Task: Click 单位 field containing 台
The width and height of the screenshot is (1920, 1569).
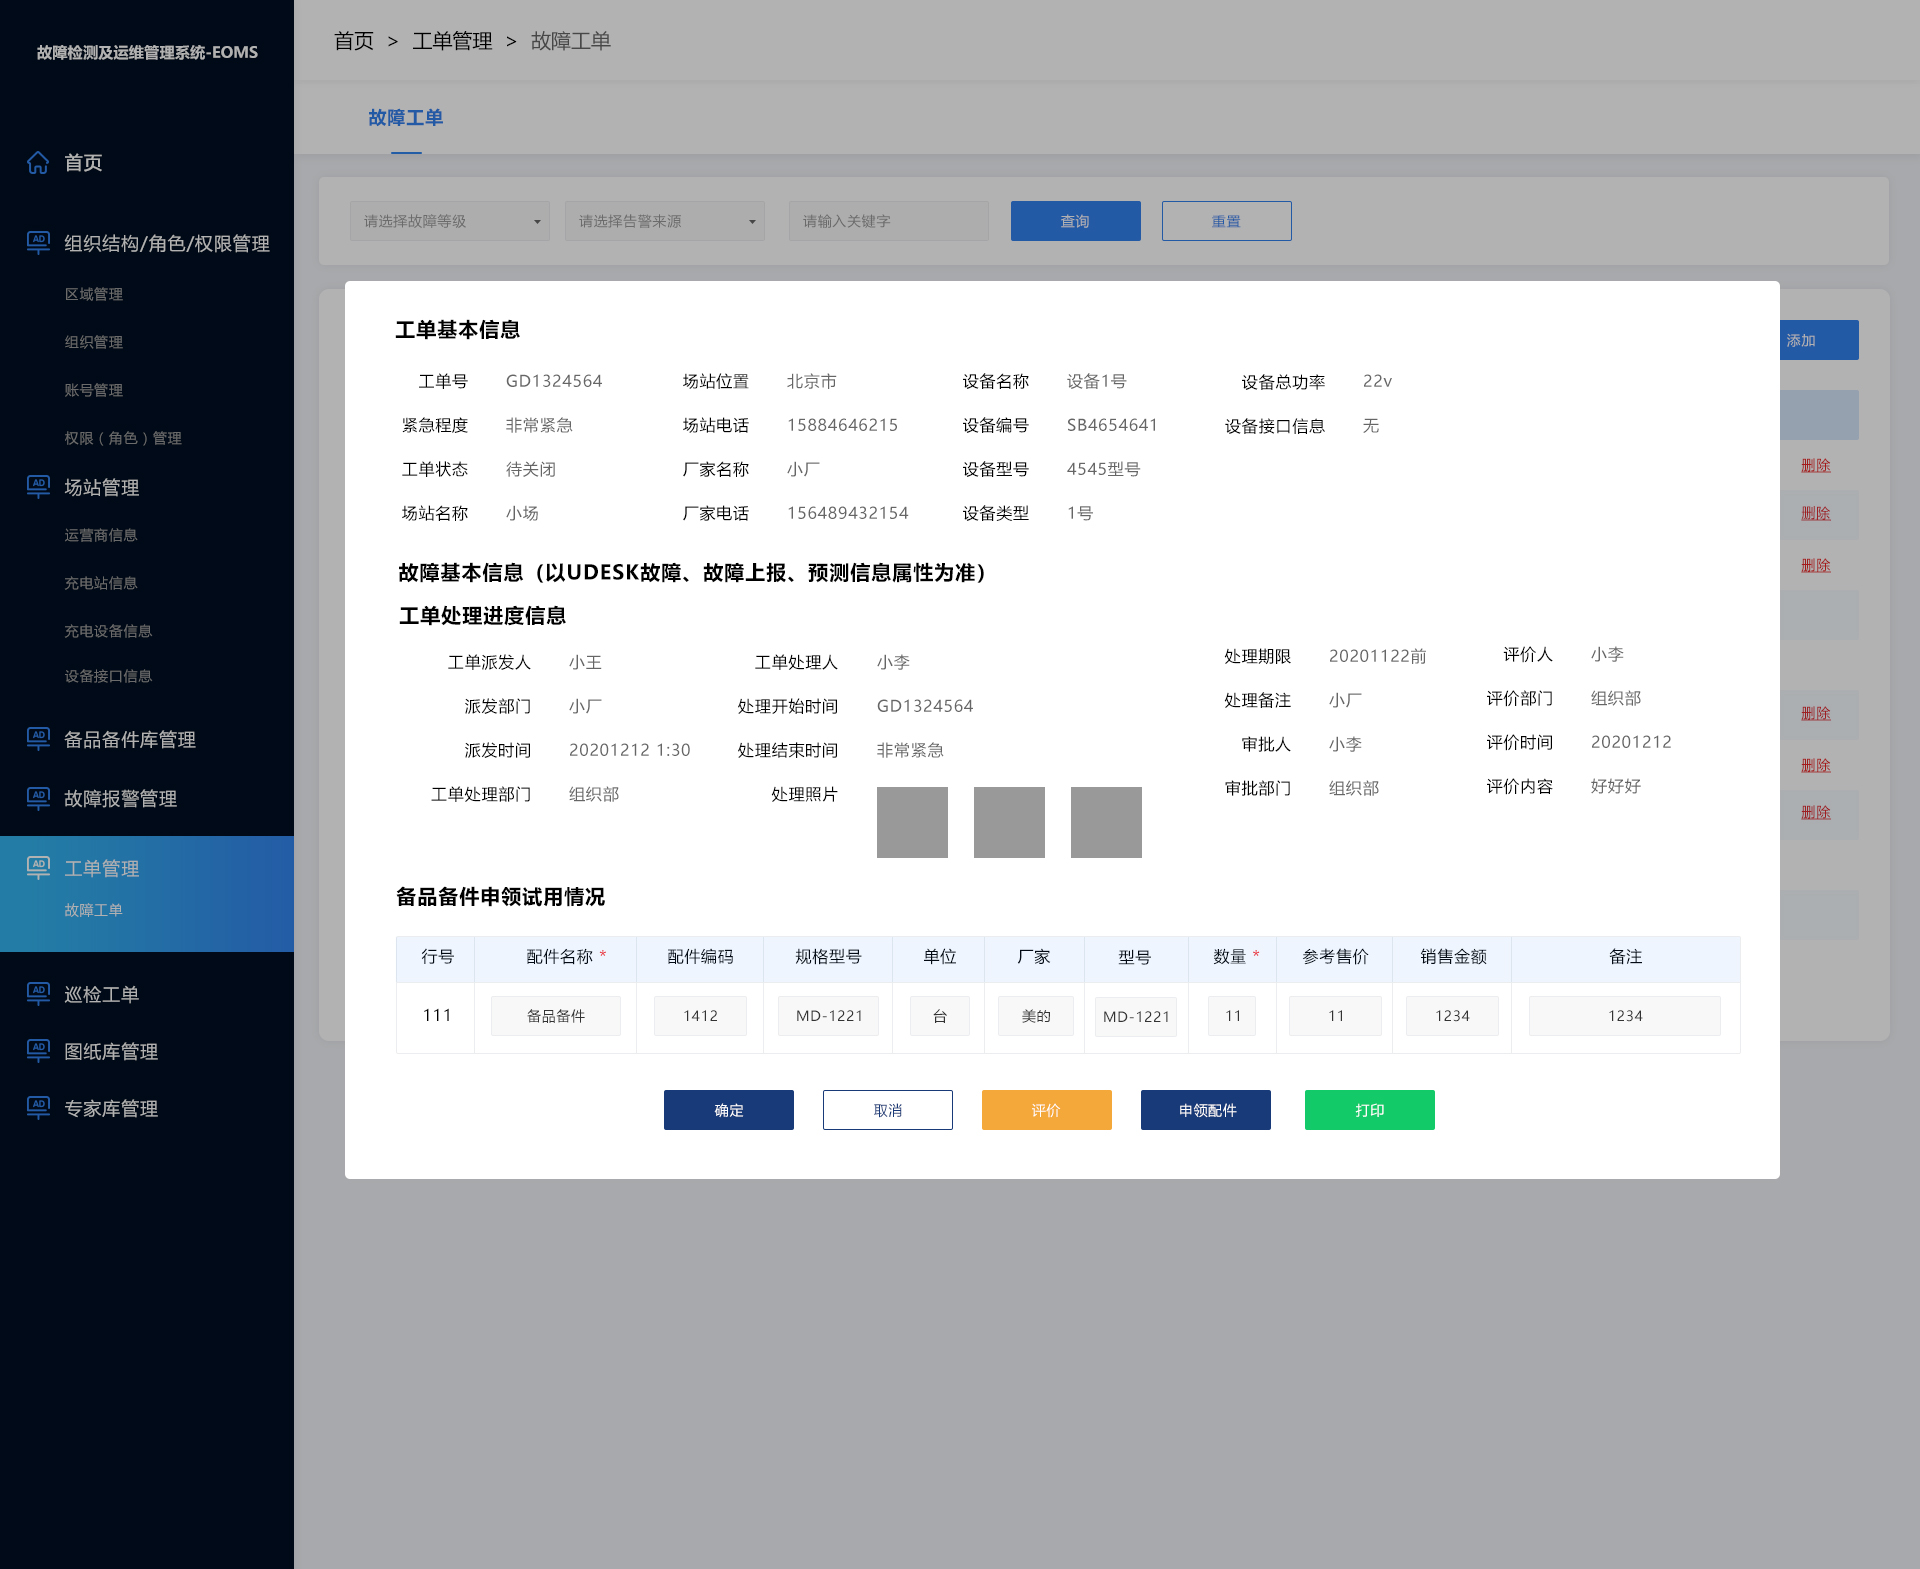Action: (940, 1016)
